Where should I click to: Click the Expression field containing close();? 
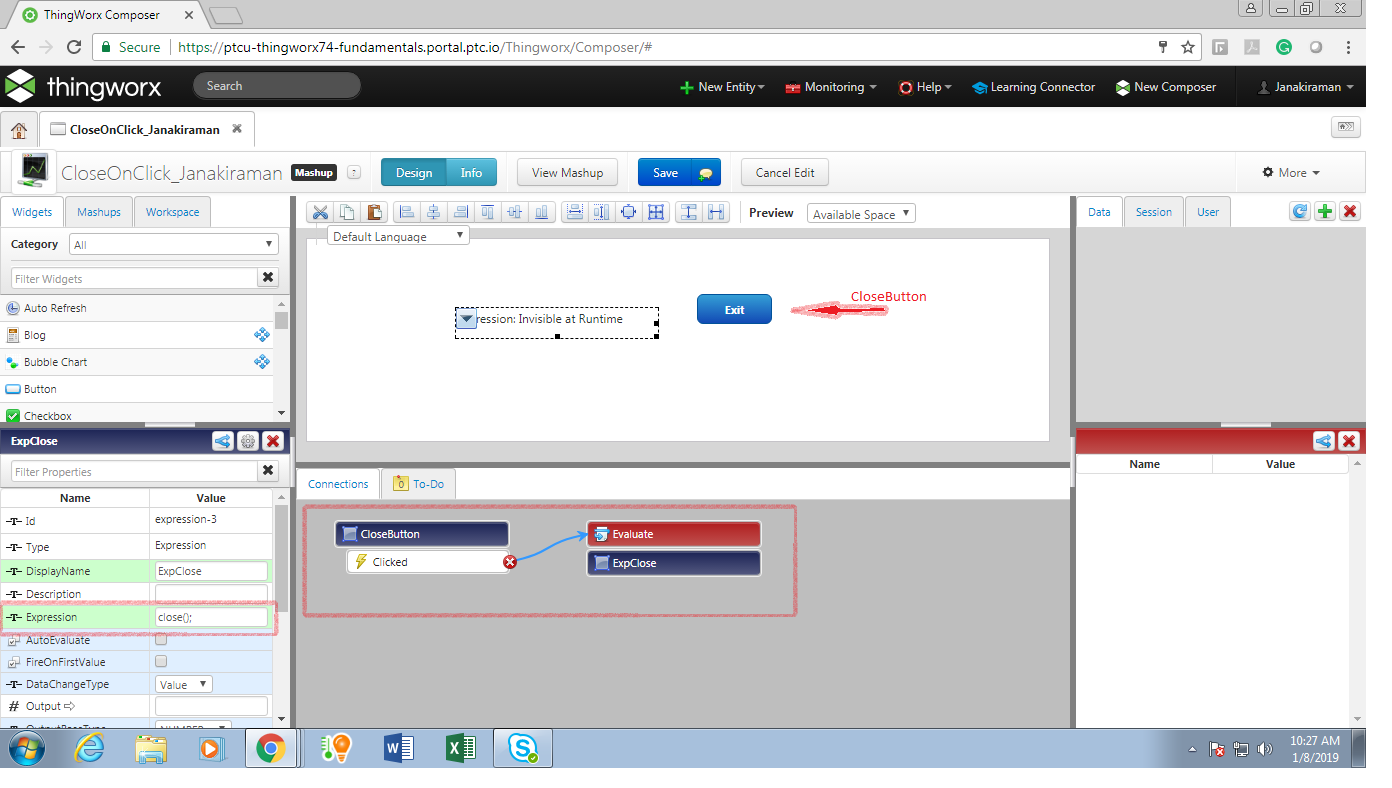click(210, 617)
